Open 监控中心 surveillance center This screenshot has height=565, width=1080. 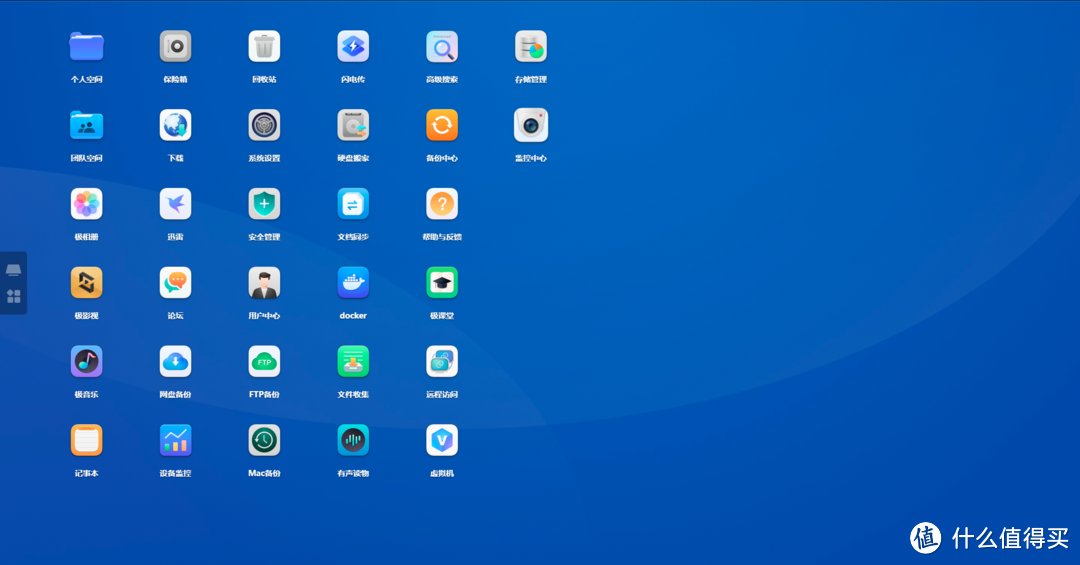pos(530,125)
